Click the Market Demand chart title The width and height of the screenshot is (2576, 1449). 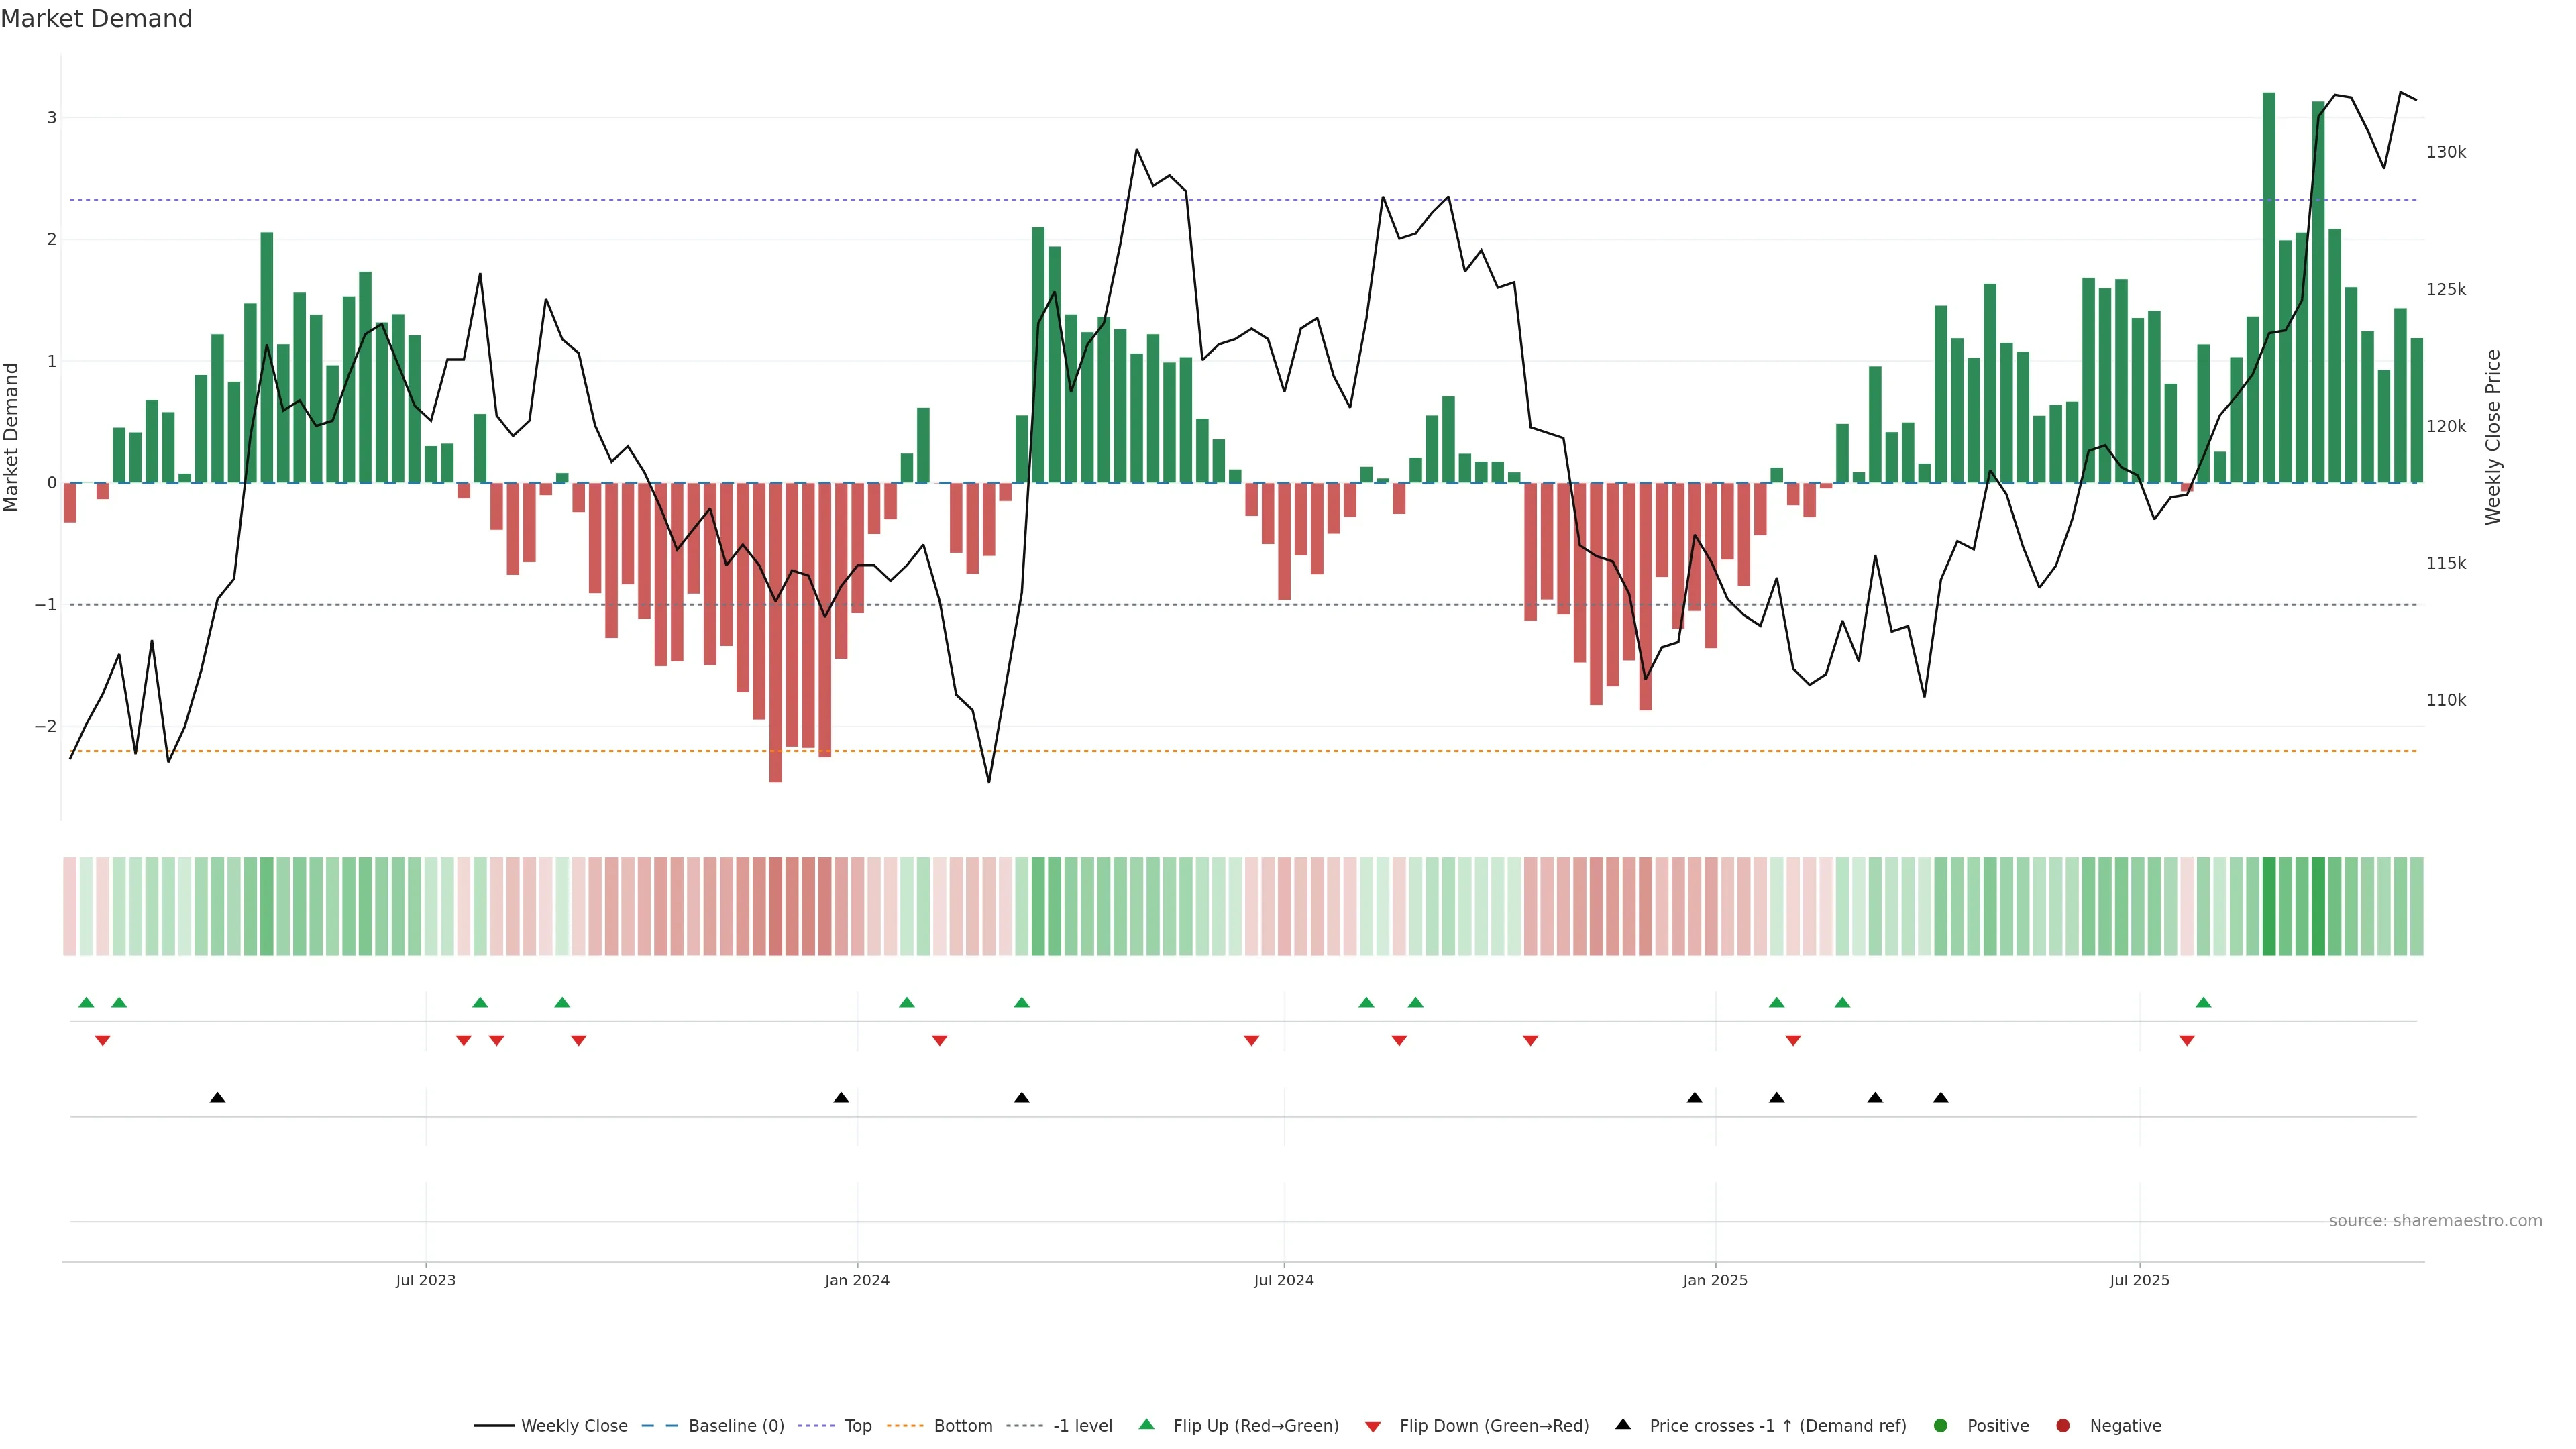point(96,19)
